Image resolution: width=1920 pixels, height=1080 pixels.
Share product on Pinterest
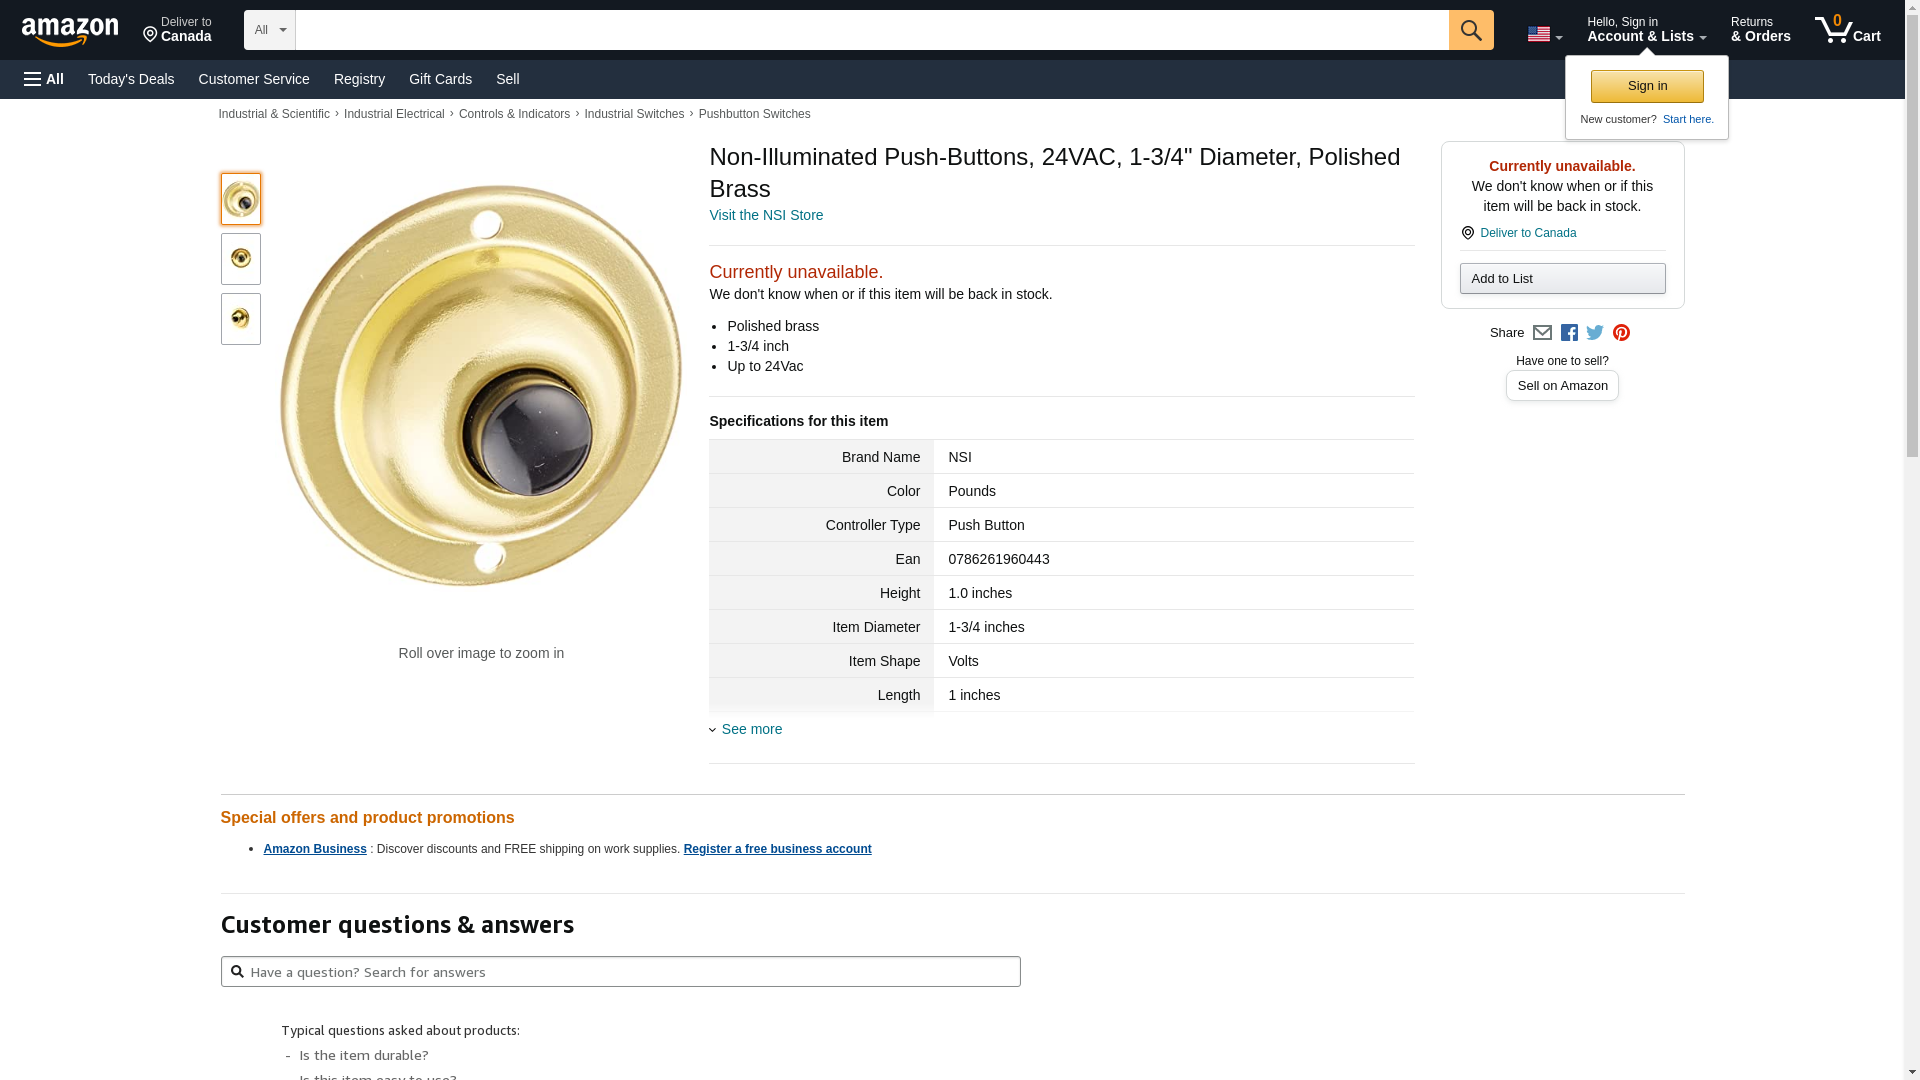tap(1621, 333)
